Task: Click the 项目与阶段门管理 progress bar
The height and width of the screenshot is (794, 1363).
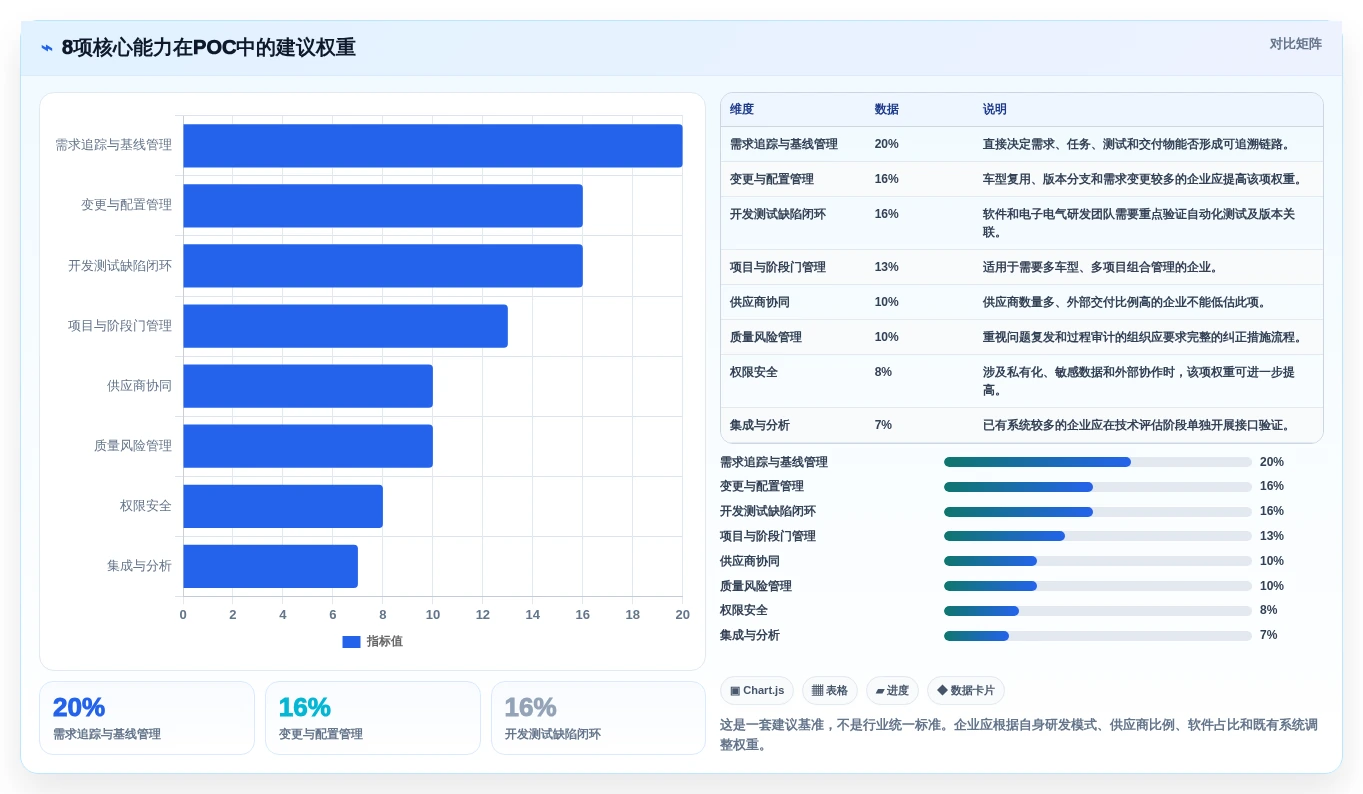Action: coord(1098,536)
